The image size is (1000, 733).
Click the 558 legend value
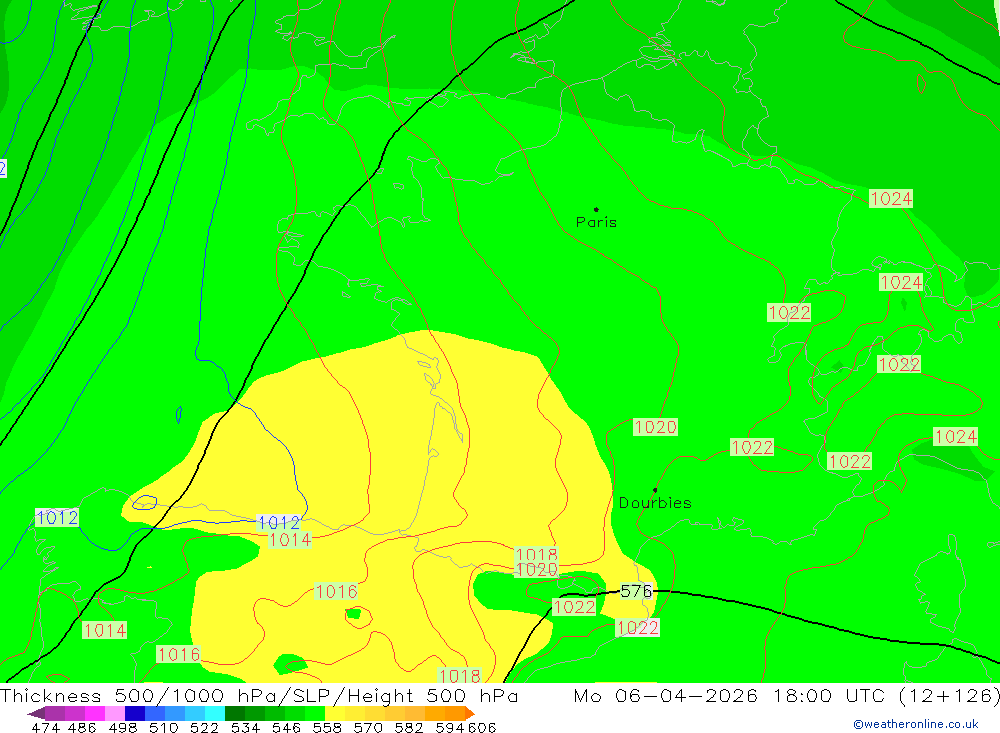click(327, 728)
